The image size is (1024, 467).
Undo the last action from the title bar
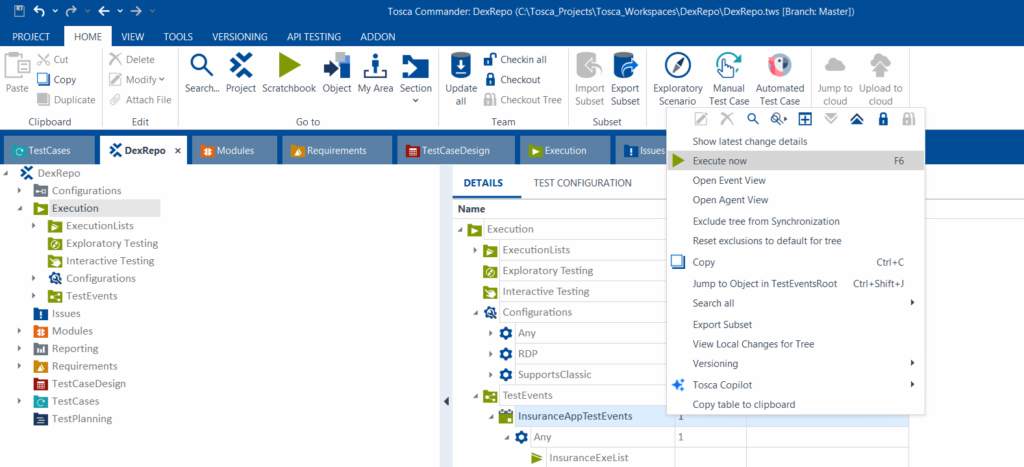(40, 10)
